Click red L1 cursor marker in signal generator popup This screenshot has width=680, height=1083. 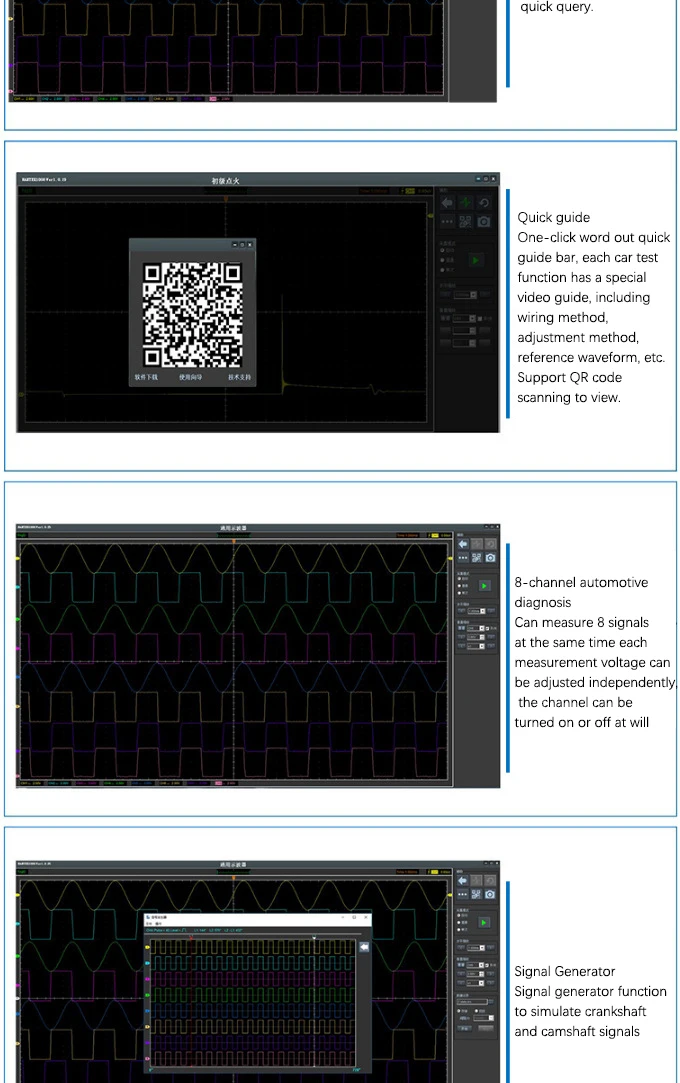pyautogui.click(x=191, y=937)
